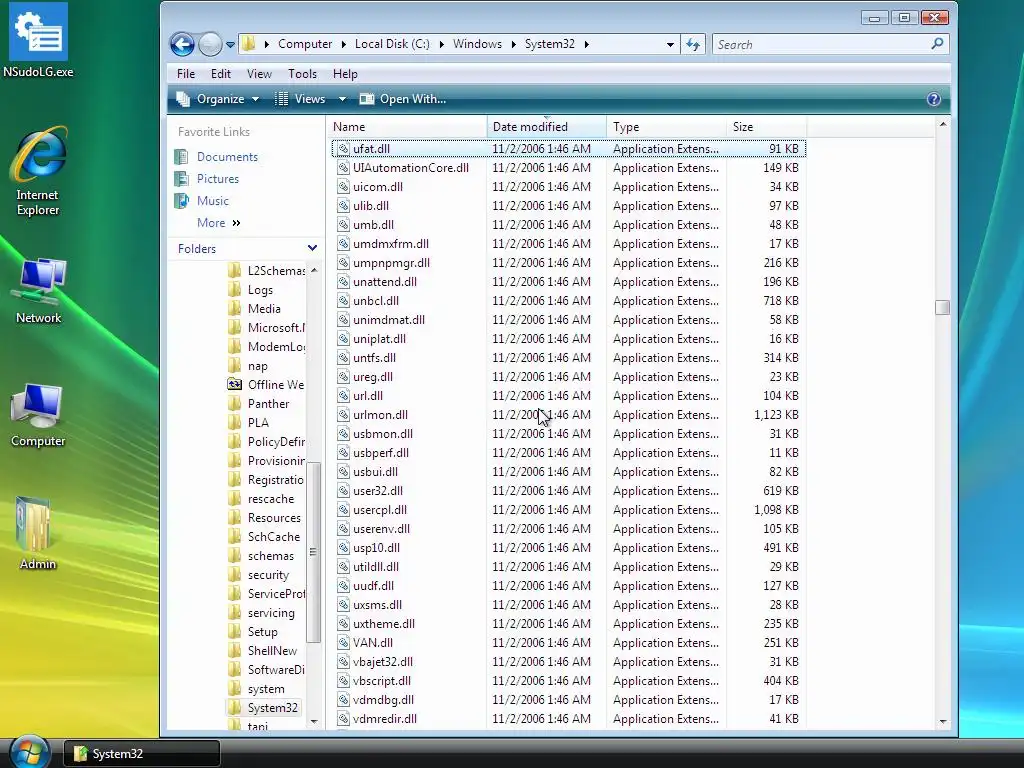Click Computer in the breadcrumb path
The image size is (1024, 768).
[305, 44]
